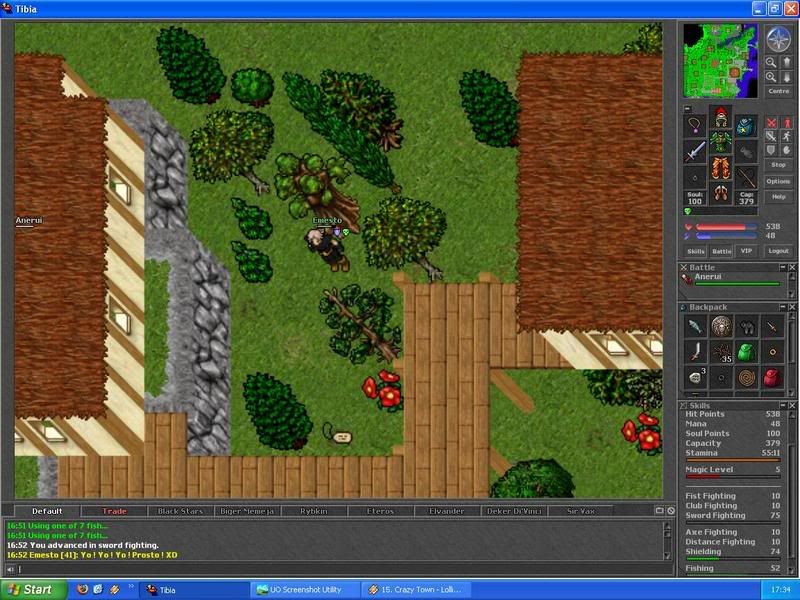Toggle offensive fight mode crossed swords
This screenshot has width=800, height=600.
(x=771, y=123)
